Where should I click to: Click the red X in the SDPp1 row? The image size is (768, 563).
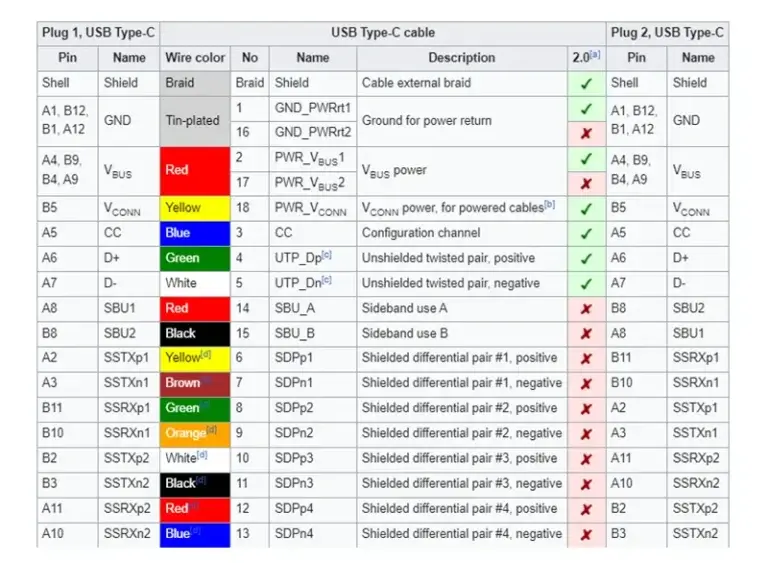coord(586,358)
